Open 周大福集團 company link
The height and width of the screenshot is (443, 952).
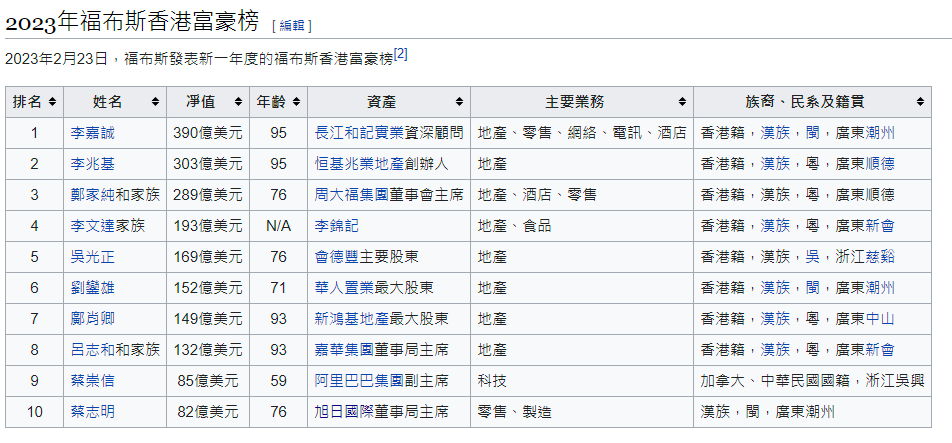[352, 195]
